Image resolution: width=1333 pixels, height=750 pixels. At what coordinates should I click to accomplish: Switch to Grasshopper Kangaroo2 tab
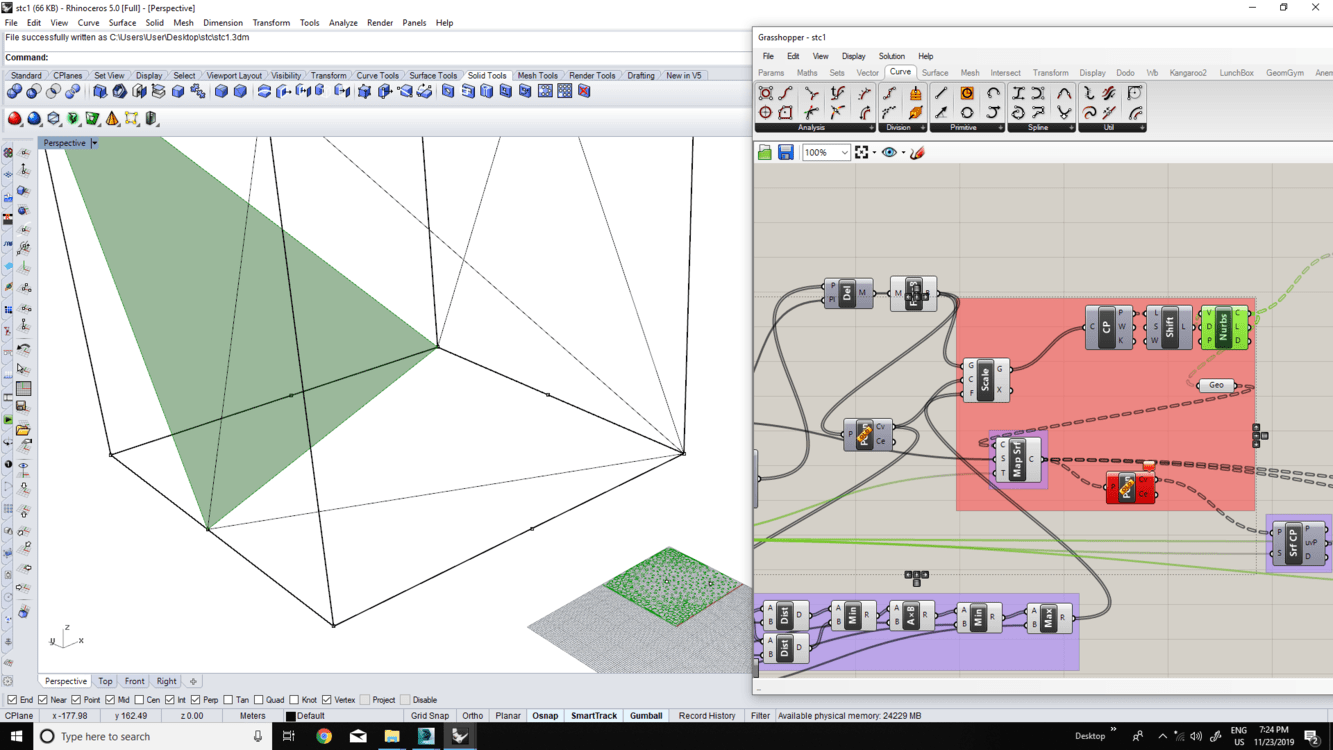pos(1187,73)
